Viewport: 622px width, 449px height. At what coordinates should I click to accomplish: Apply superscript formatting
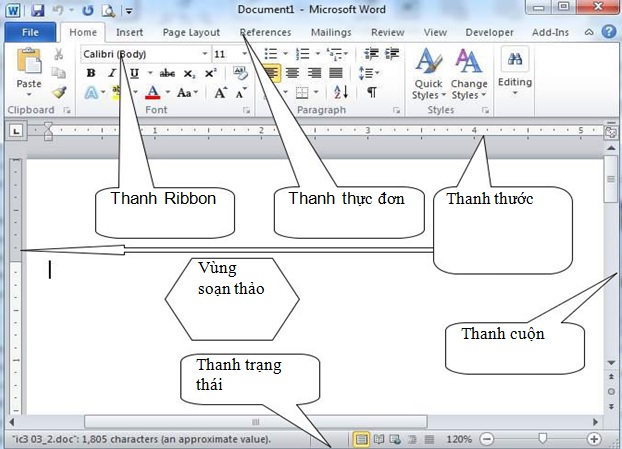pos(210,73)
